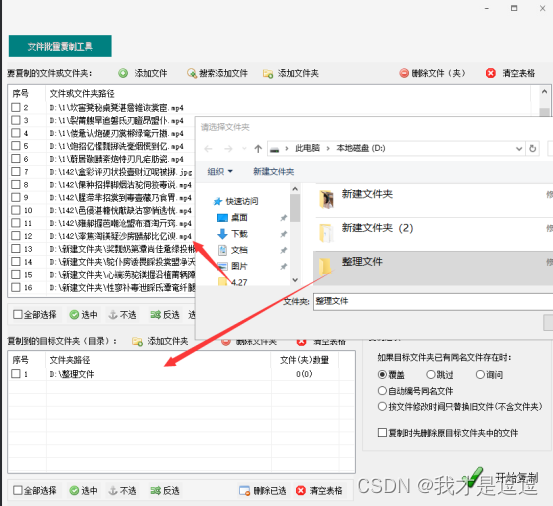
Task: Click the green 添加文件 icon
Action: pyautogui.click(x=123, y=73)
